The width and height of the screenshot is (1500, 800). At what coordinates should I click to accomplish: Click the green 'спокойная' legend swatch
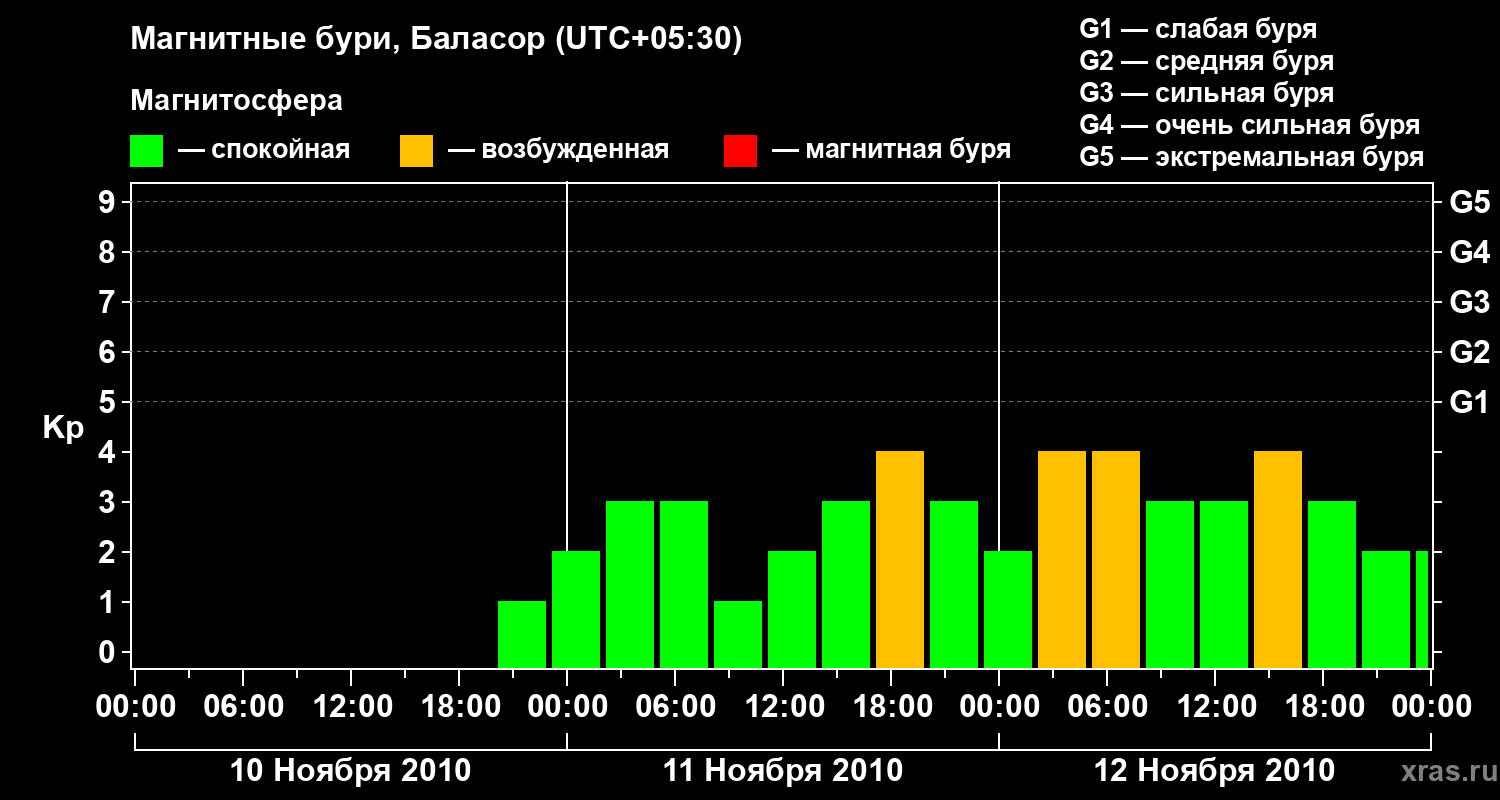pos(147,151)
